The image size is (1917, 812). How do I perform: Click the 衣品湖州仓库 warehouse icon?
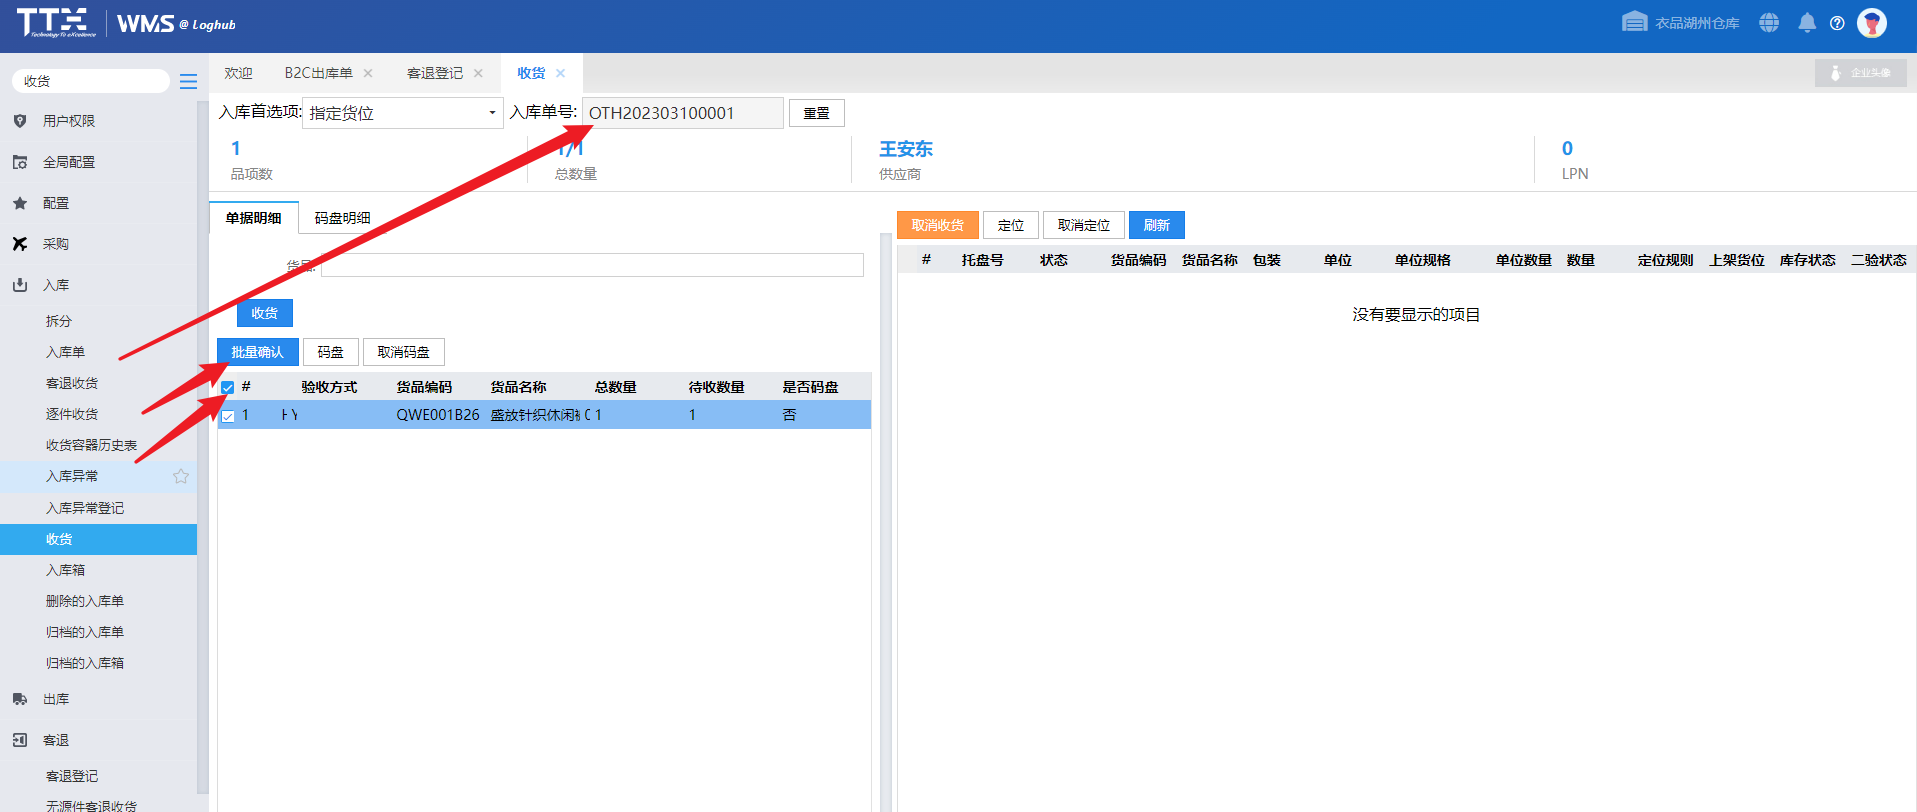click(x=1634, y=22)
